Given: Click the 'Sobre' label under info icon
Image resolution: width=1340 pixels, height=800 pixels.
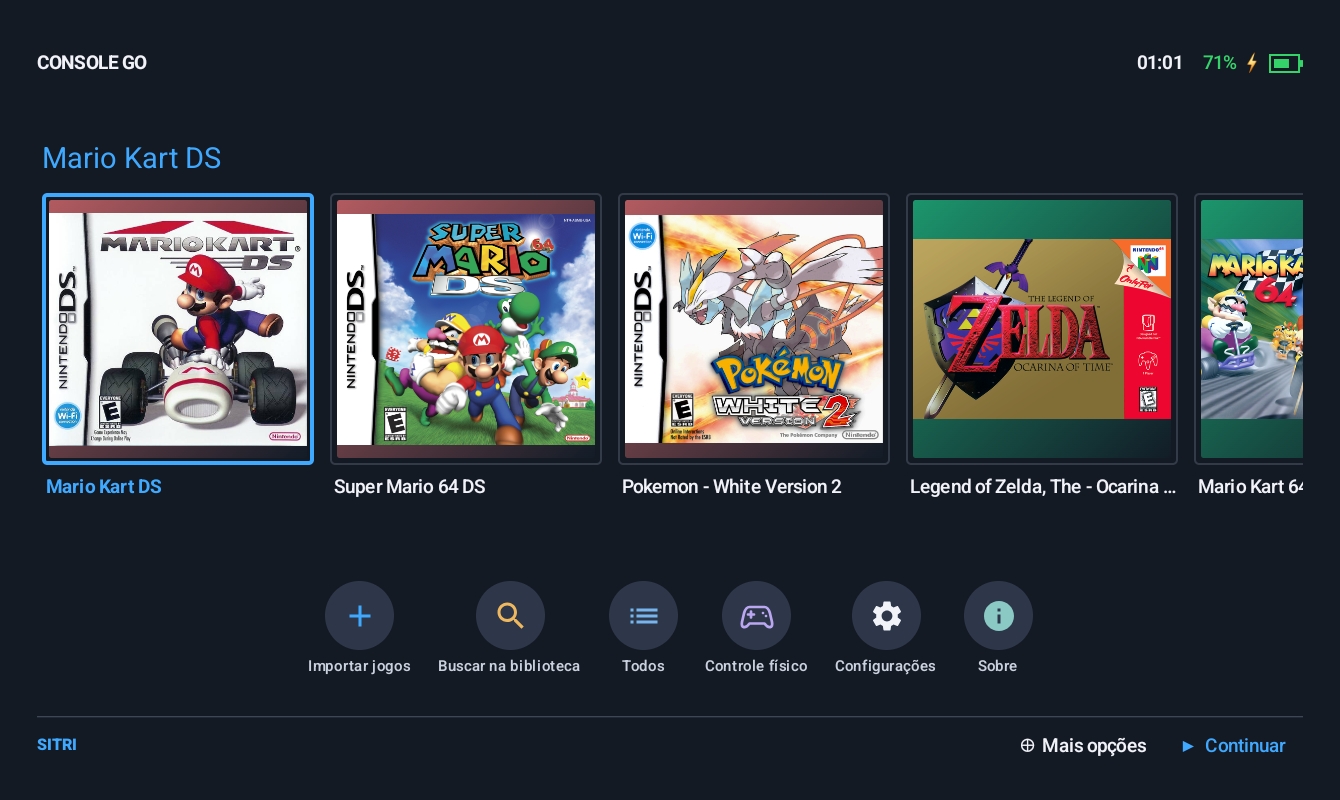Looking at the screenshot, I should (998, 666).
